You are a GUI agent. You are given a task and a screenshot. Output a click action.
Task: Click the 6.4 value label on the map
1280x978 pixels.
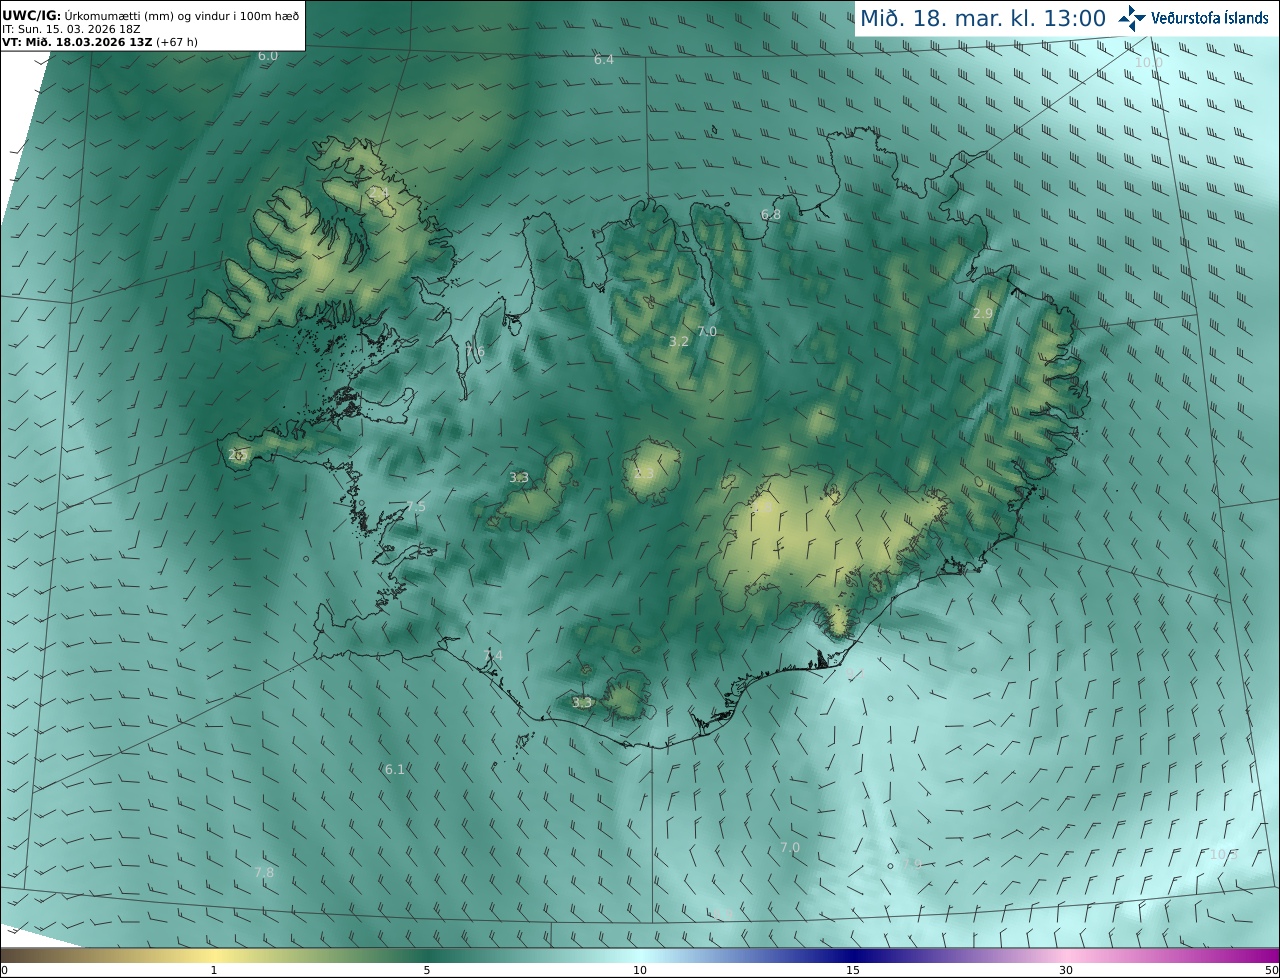(x=604, y=60)
